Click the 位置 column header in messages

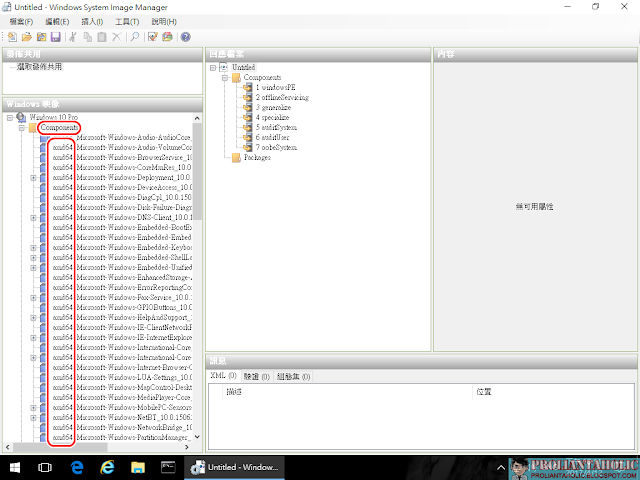point(554,392)
